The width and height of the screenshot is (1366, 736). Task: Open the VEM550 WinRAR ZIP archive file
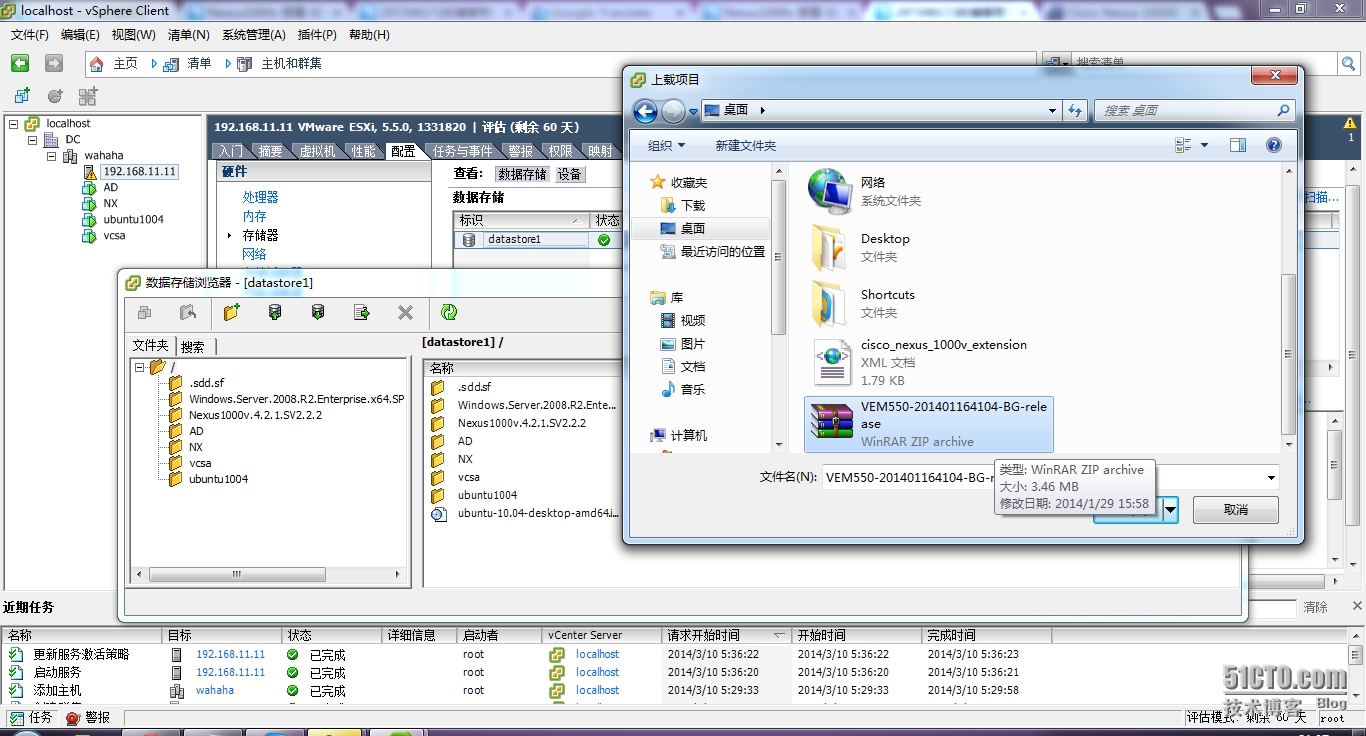[x=929, y=424]
